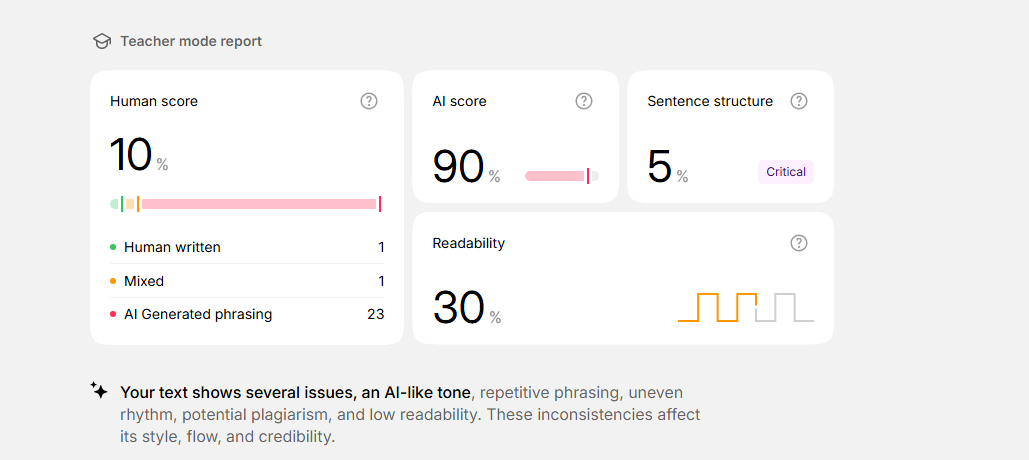Select the AI Generated phrasing row
This screenshot has width=1029, height=460.
coord(246,314)
